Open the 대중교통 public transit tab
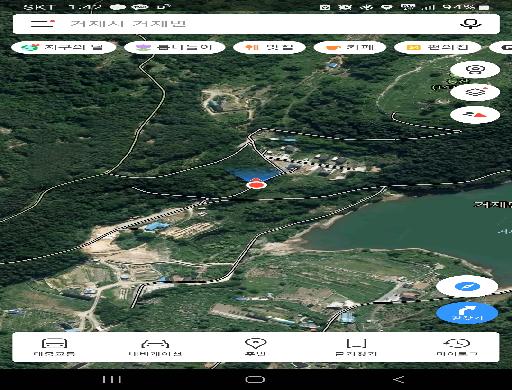This screenshot has height=390, width=512. [54, 347]
